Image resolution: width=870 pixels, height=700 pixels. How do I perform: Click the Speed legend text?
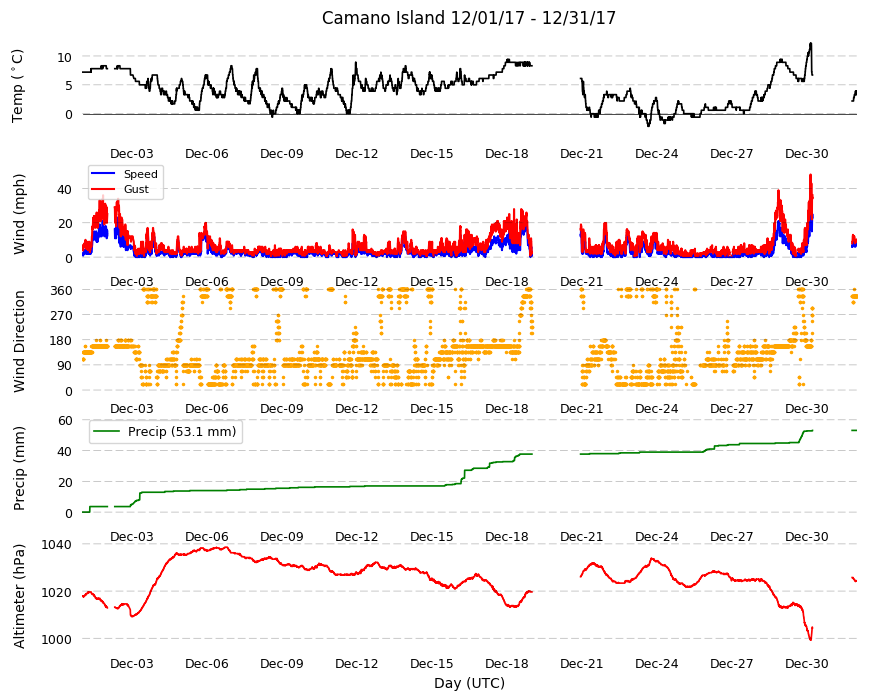click(x=140, y=174)
